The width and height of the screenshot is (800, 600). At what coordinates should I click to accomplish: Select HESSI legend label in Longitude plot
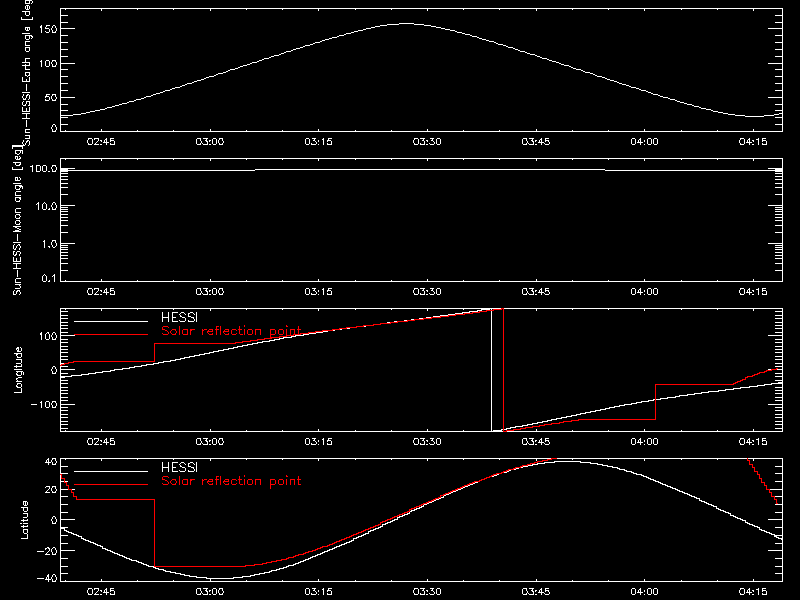[179, 317]
